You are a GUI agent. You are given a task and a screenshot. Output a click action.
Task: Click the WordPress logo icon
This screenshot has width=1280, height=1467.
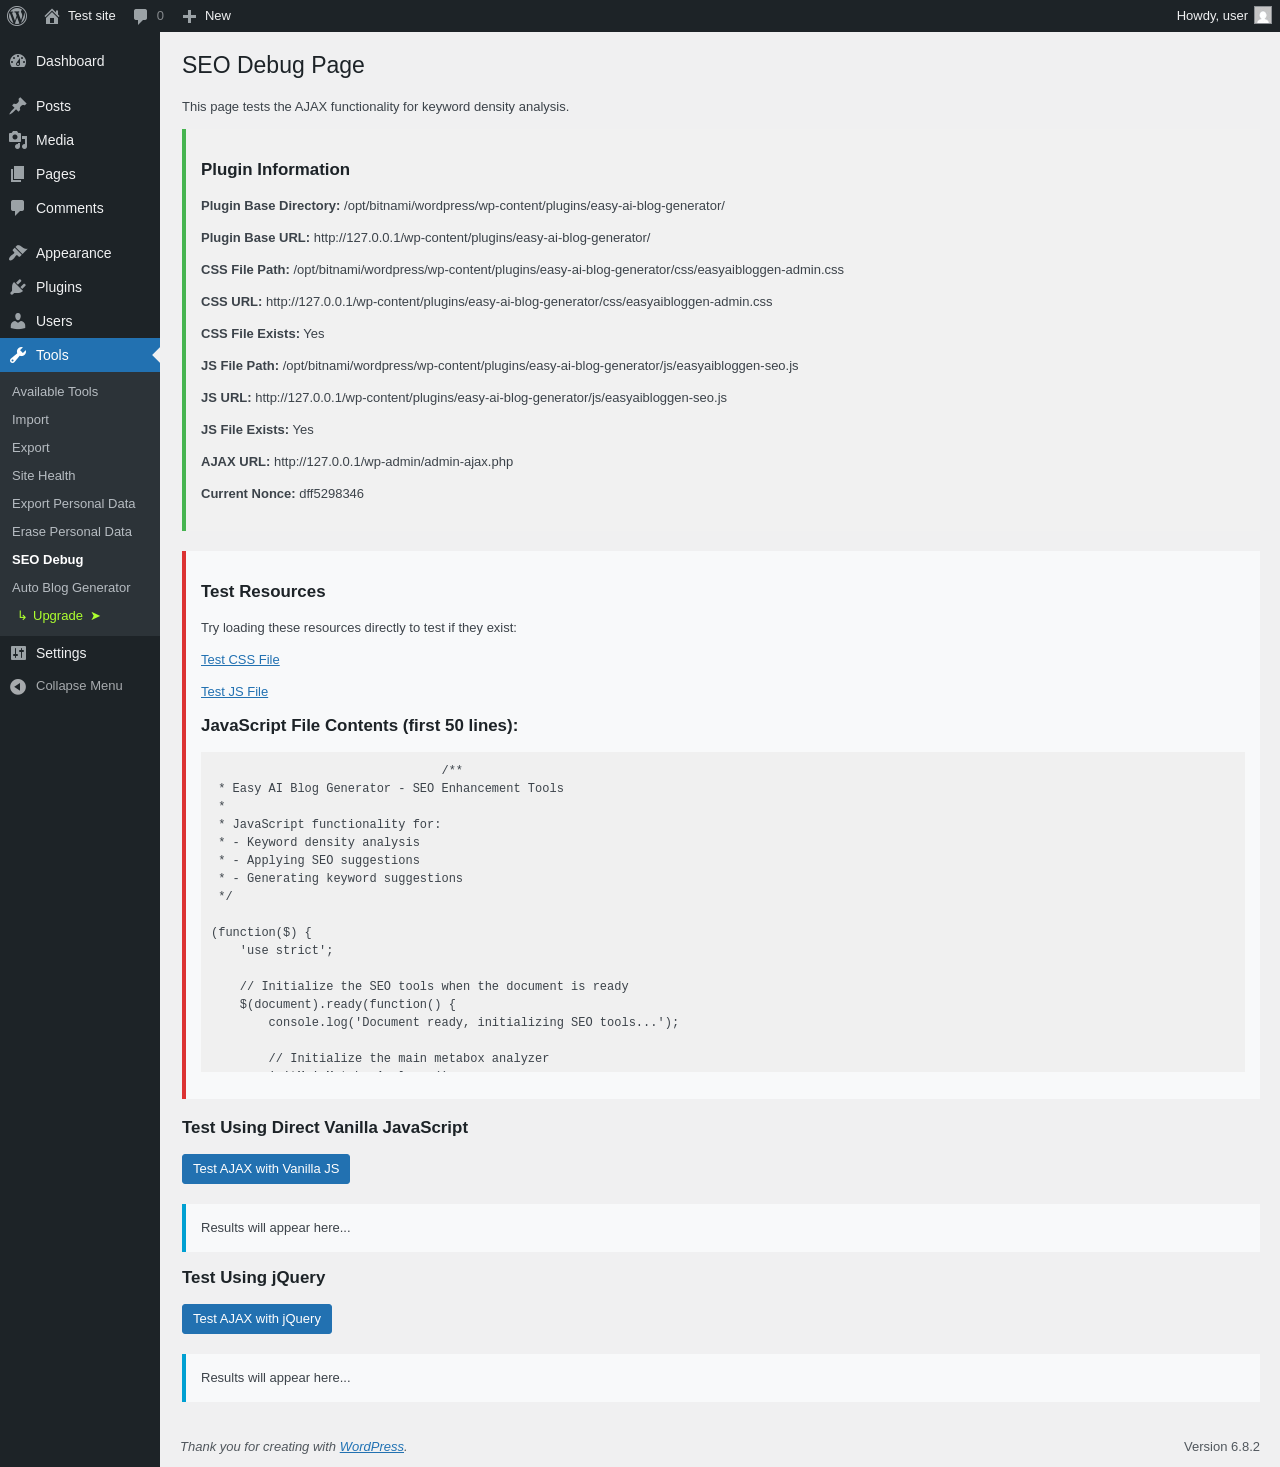(x=17, y=16)
